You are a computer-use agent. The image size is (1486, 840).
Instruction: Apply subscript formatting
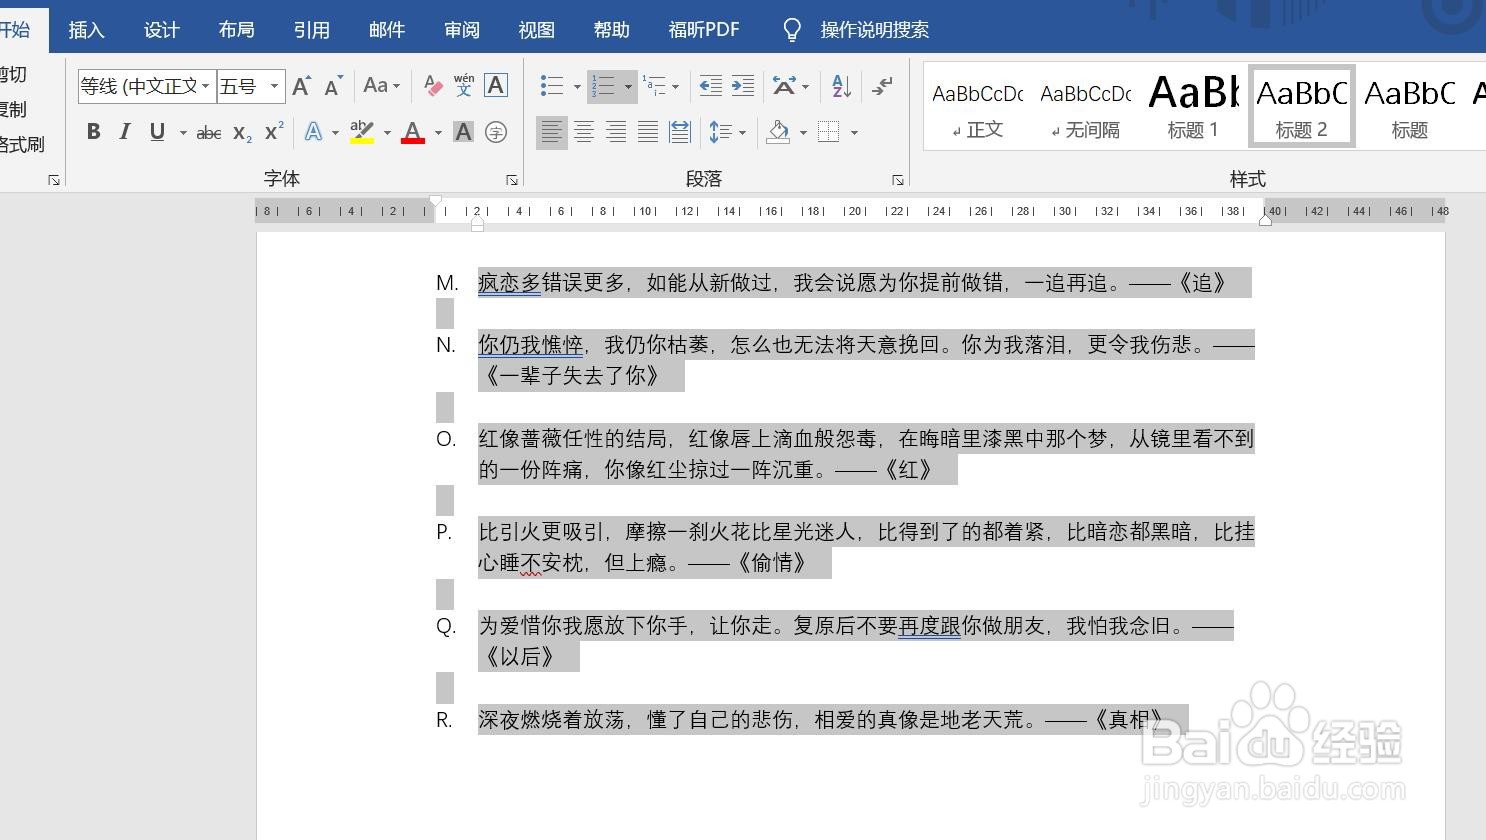click(239, 131)
